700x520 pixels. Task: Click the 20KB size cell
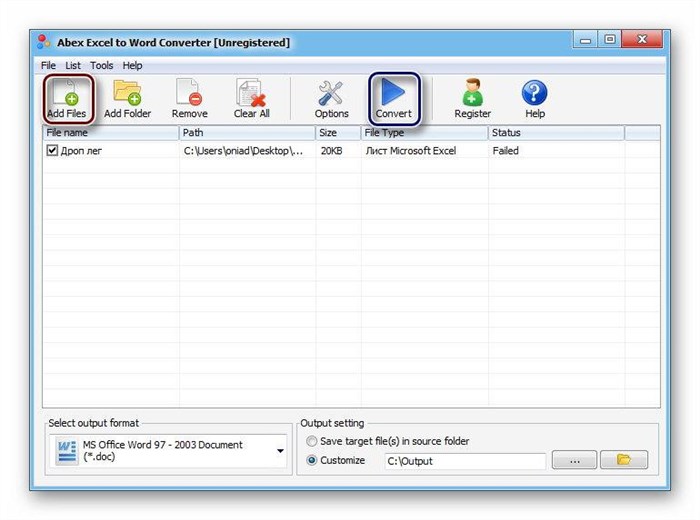tap(331, 151)
